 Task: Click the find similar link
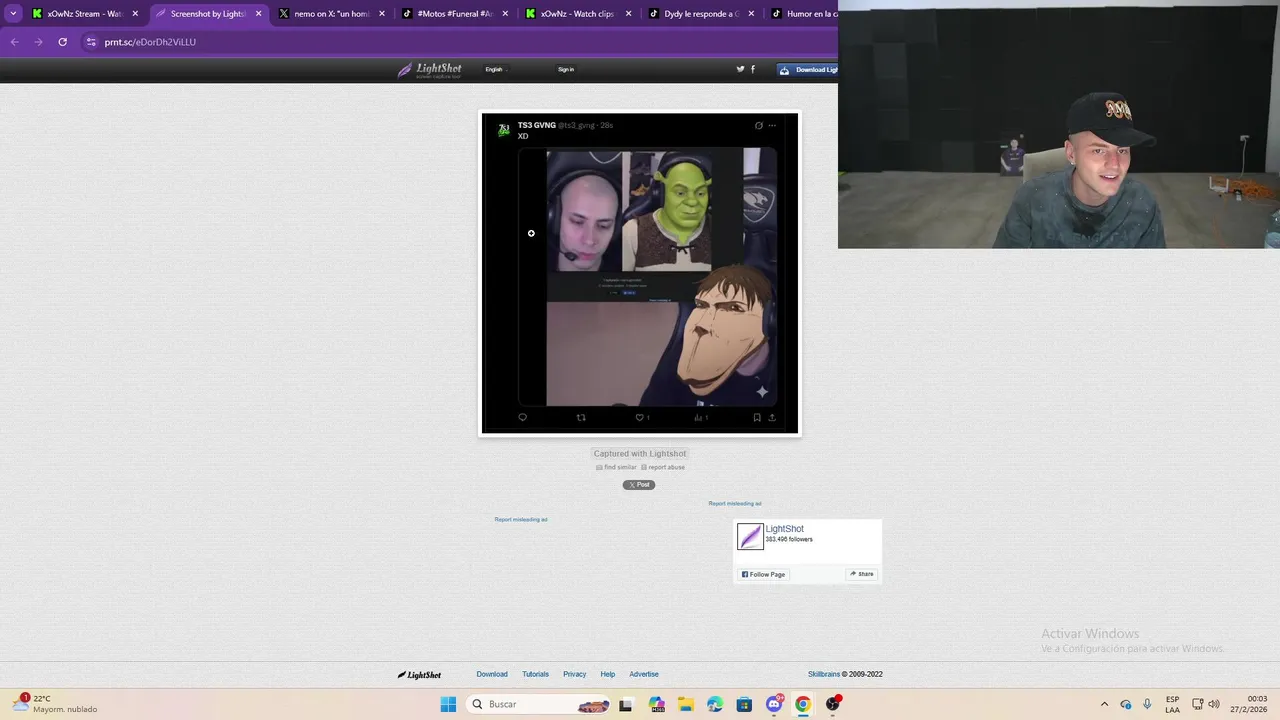coord(617,467)
